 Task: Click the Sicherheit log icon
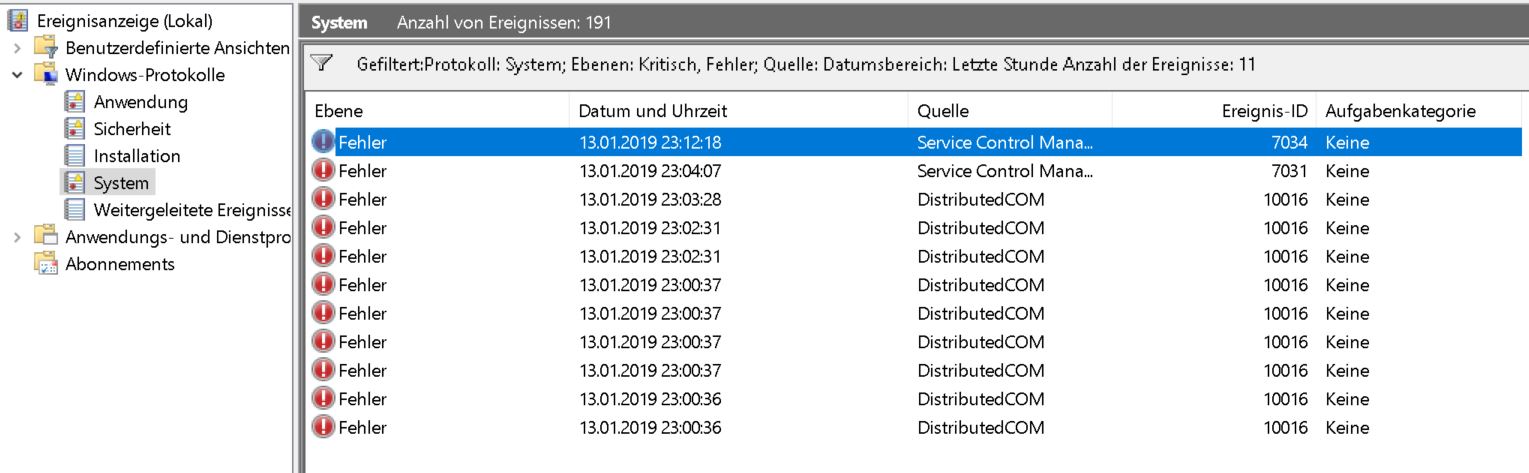point(74,129)
